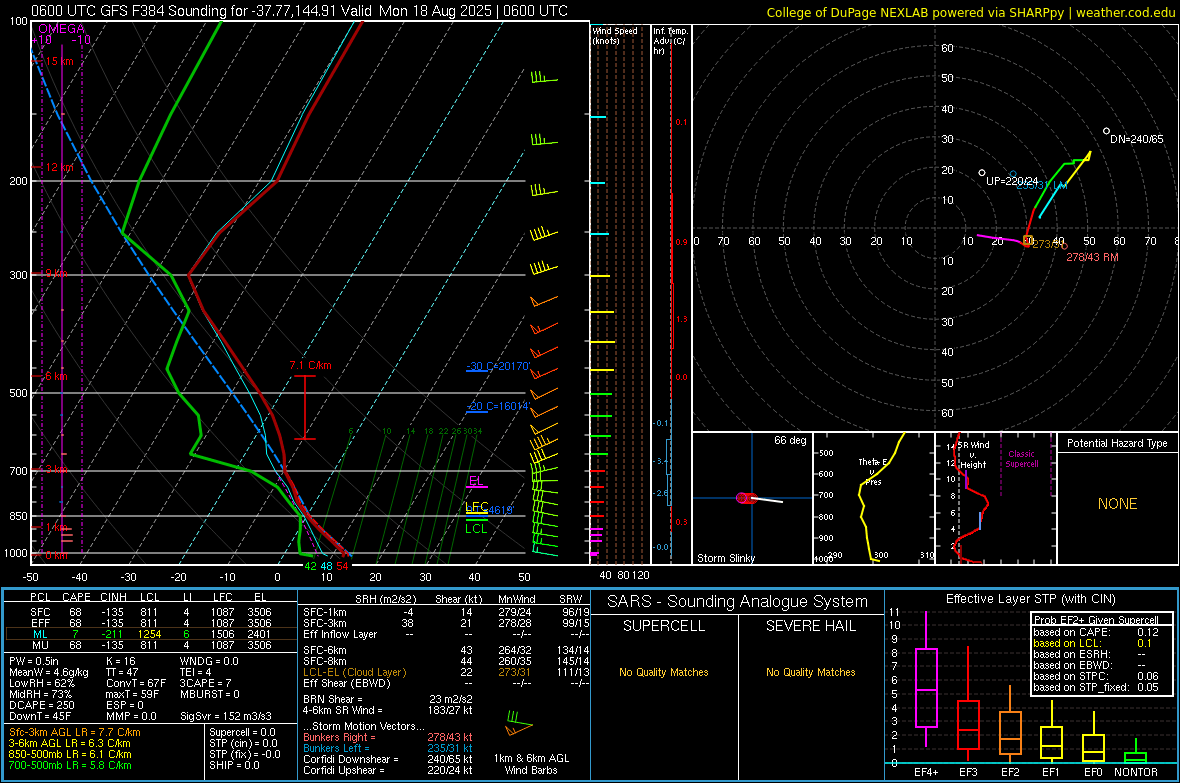Select the MU parcel row

point(151,644)
